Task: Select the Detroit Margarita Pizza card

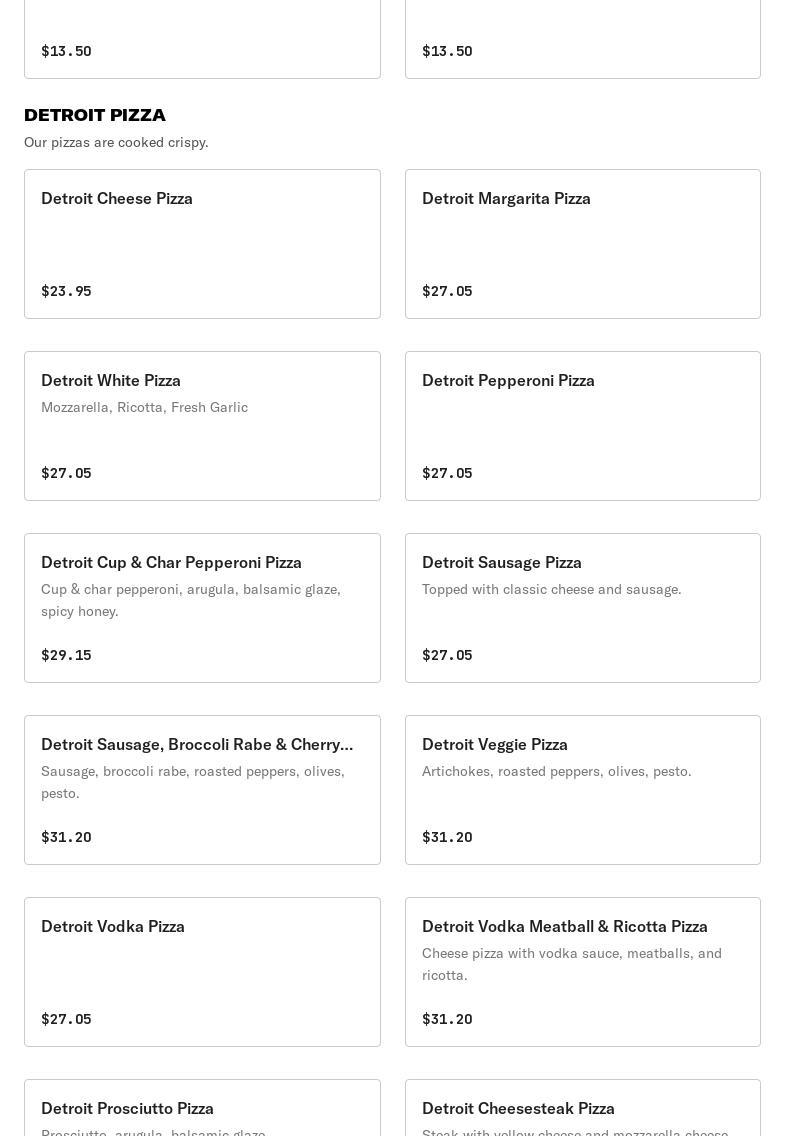Action: (x=583, y=244)
